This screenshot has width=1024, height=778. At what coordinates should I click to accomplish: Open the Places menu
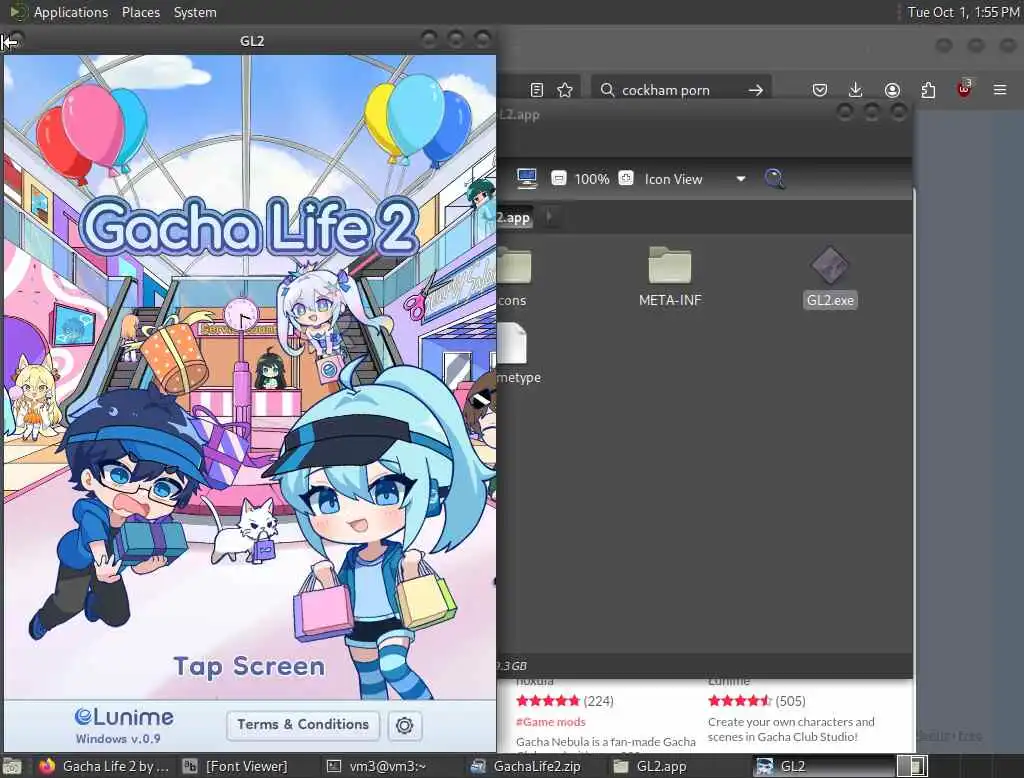click(x=140, y=12)
